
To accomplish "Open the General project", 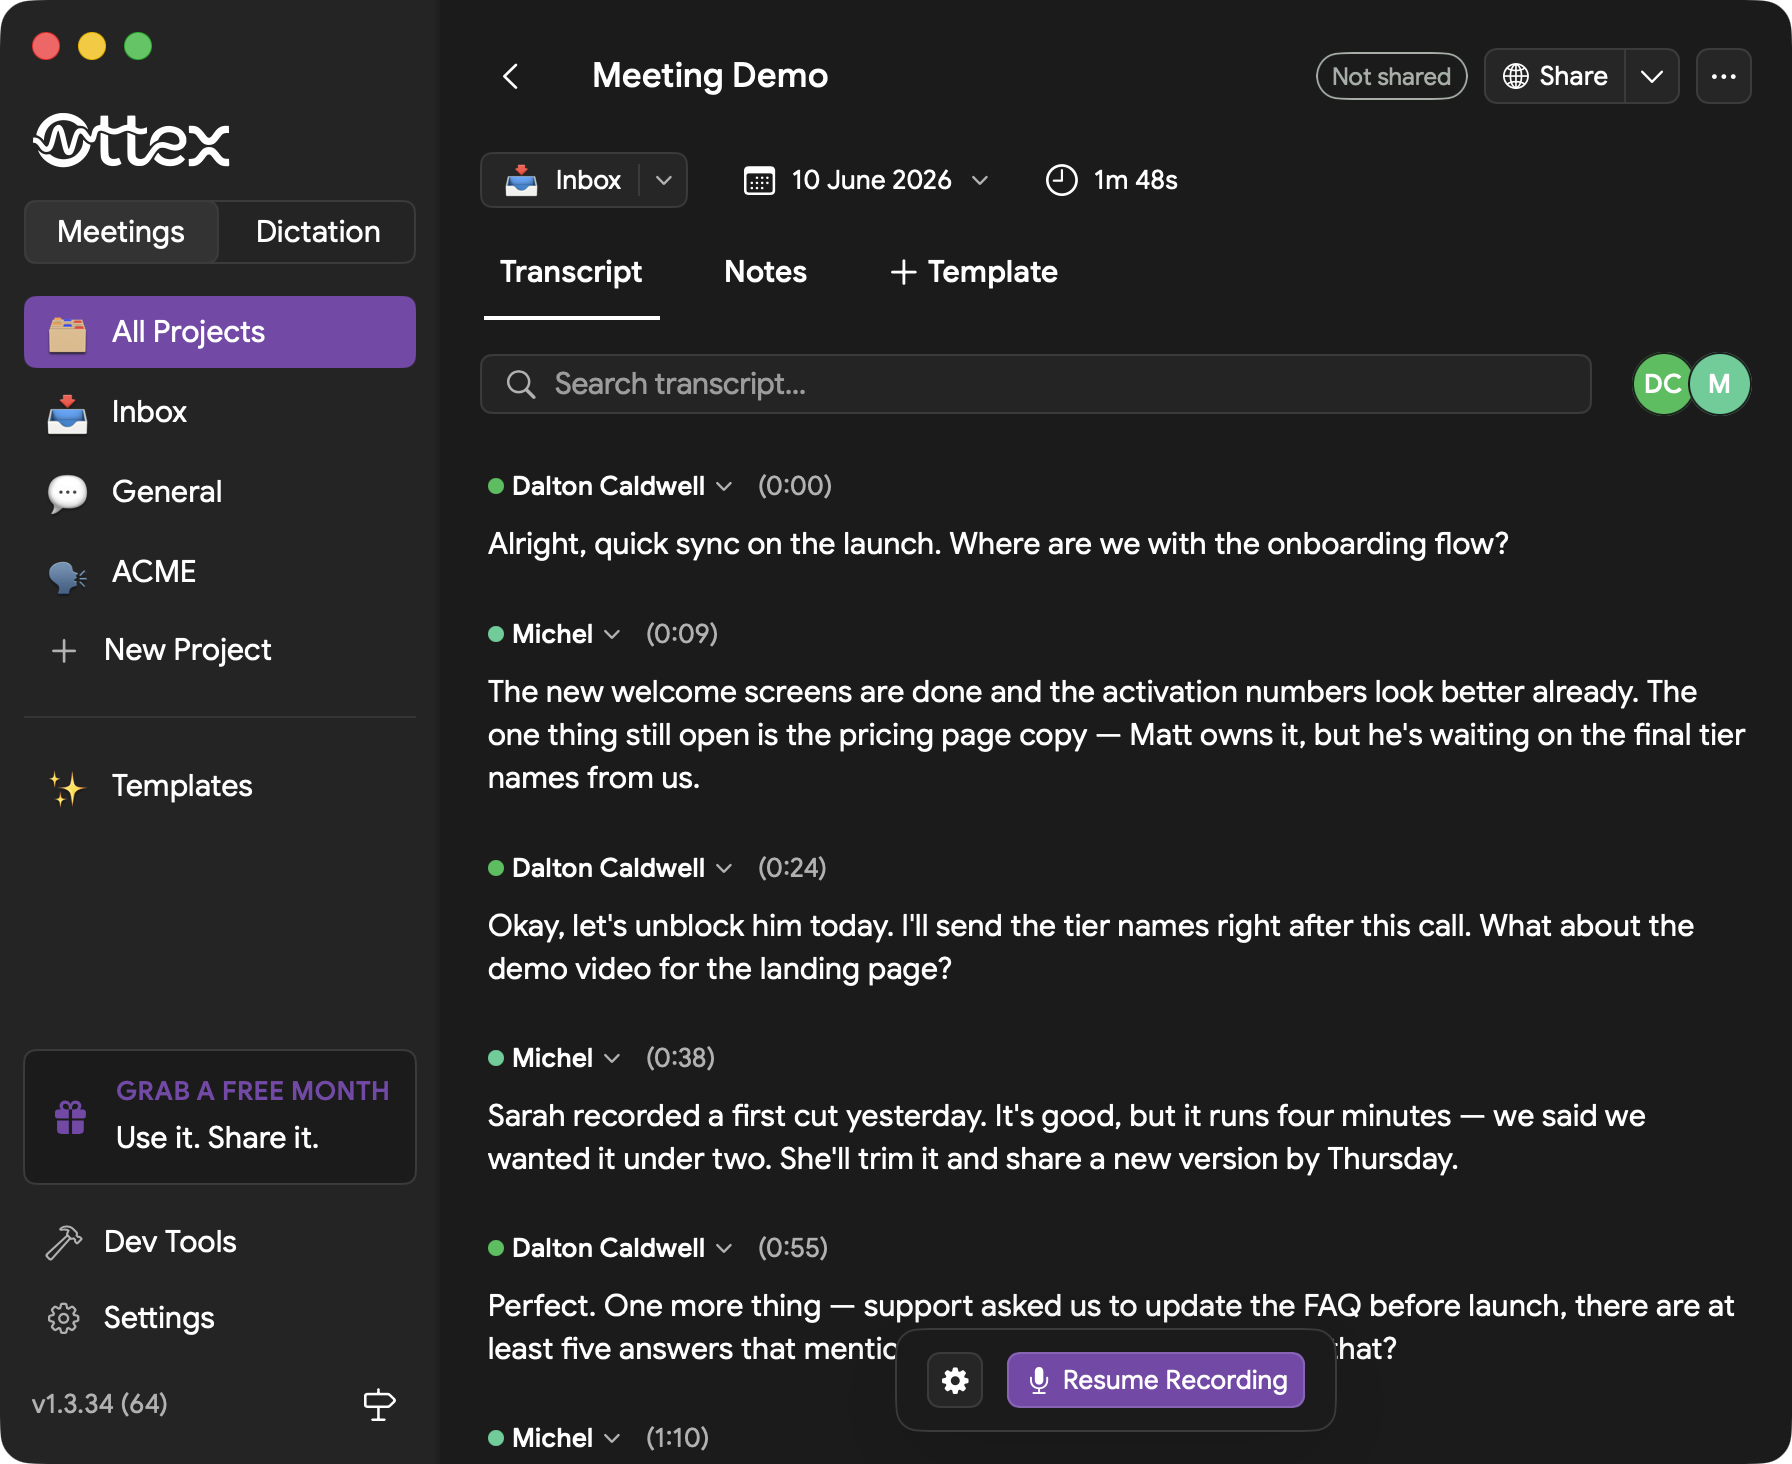I will coord(220,492).
